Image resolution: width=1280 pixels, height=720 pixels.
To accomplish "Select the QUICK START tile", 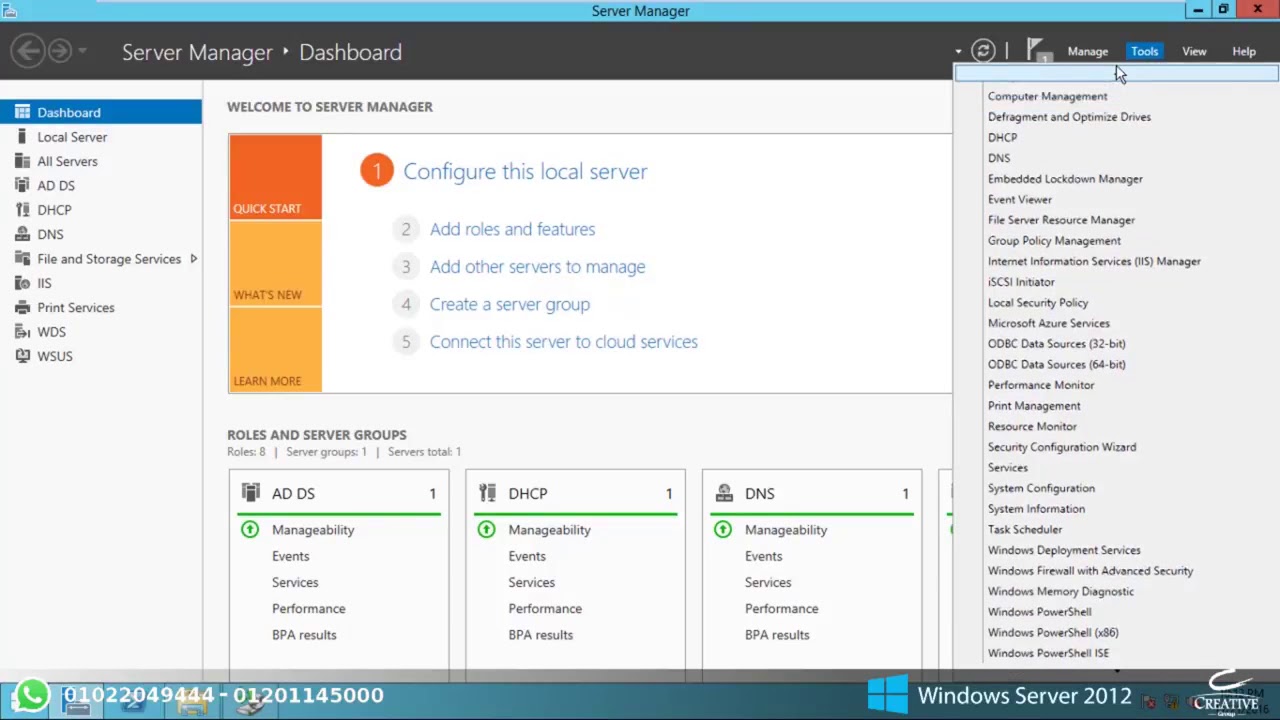I will [275, 177].
